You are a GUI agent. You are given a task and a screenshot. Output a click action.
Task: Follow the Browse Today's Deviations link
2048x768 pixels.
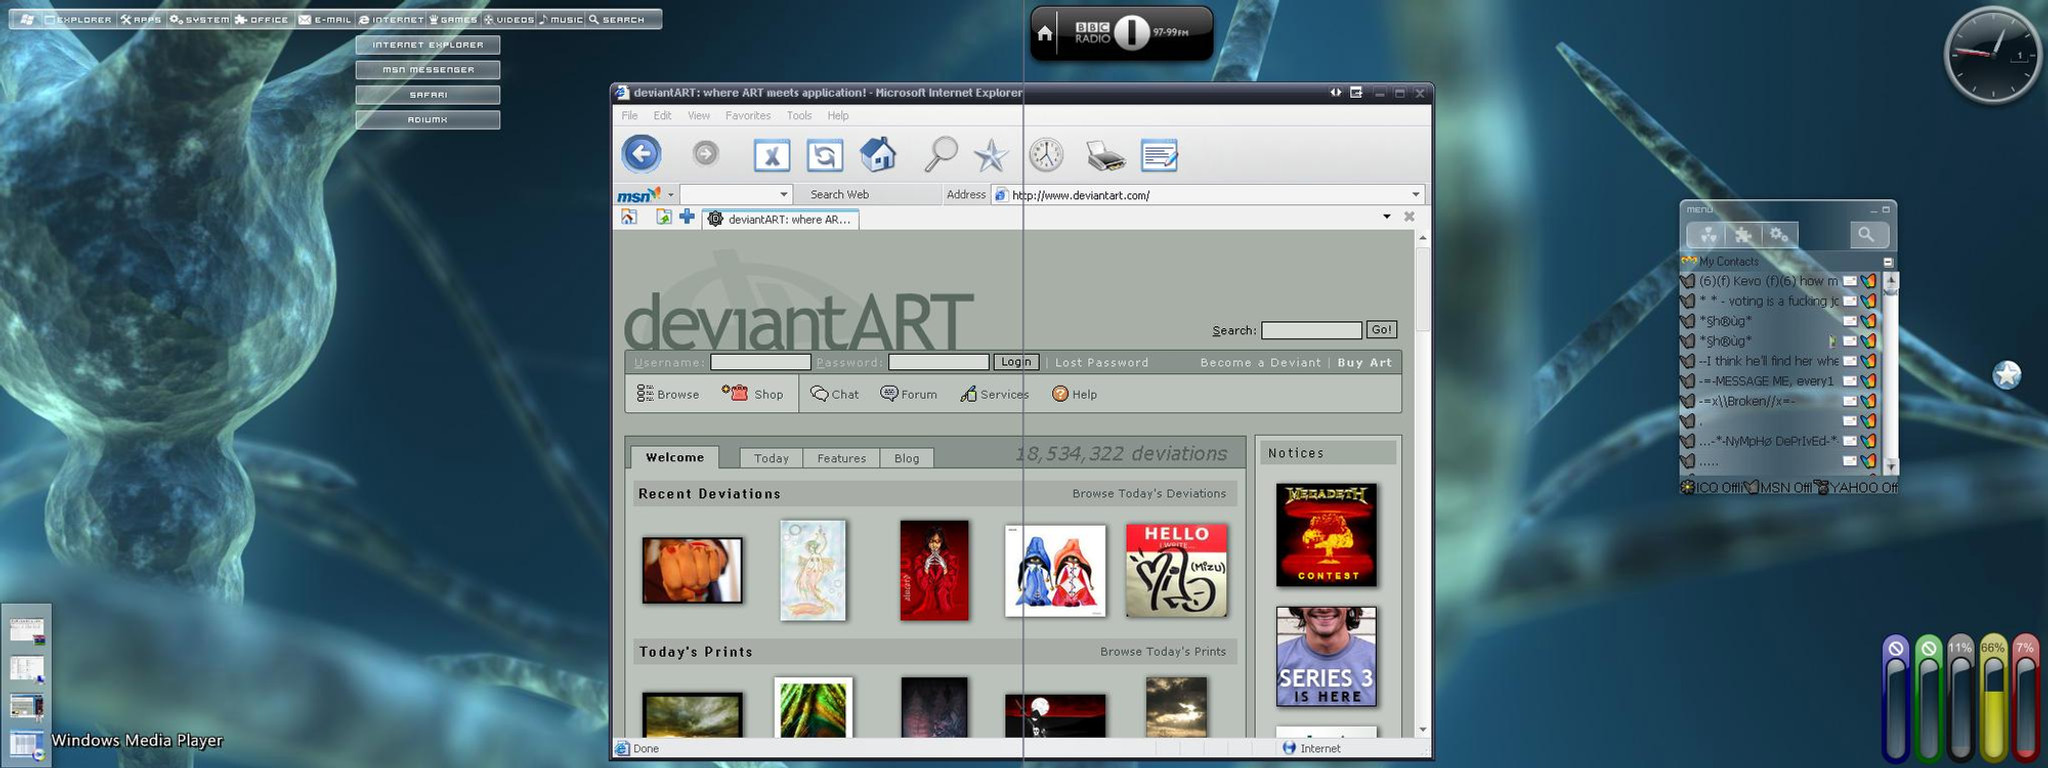coord(1149,494)
